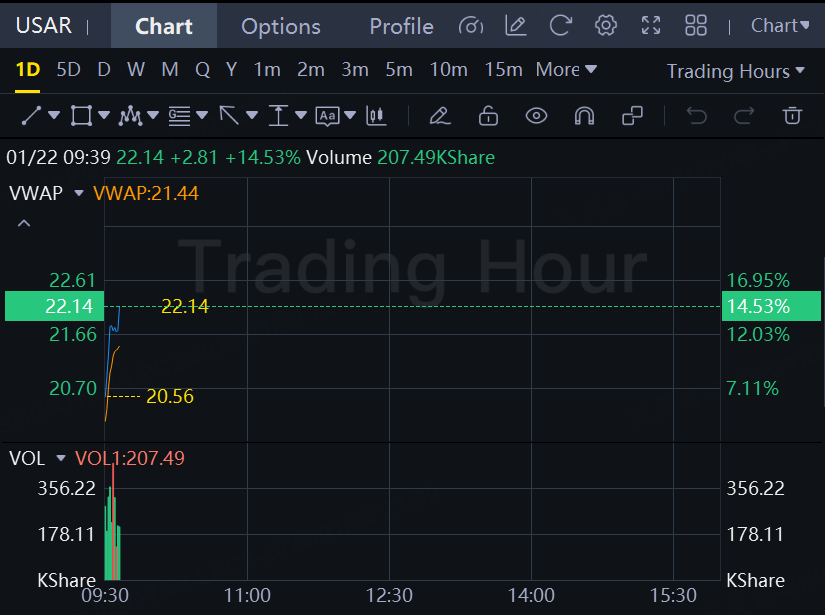Open the VWAP indicator dropdown
The width and height of the screenshot is (825, 615).
coord(79,193)
